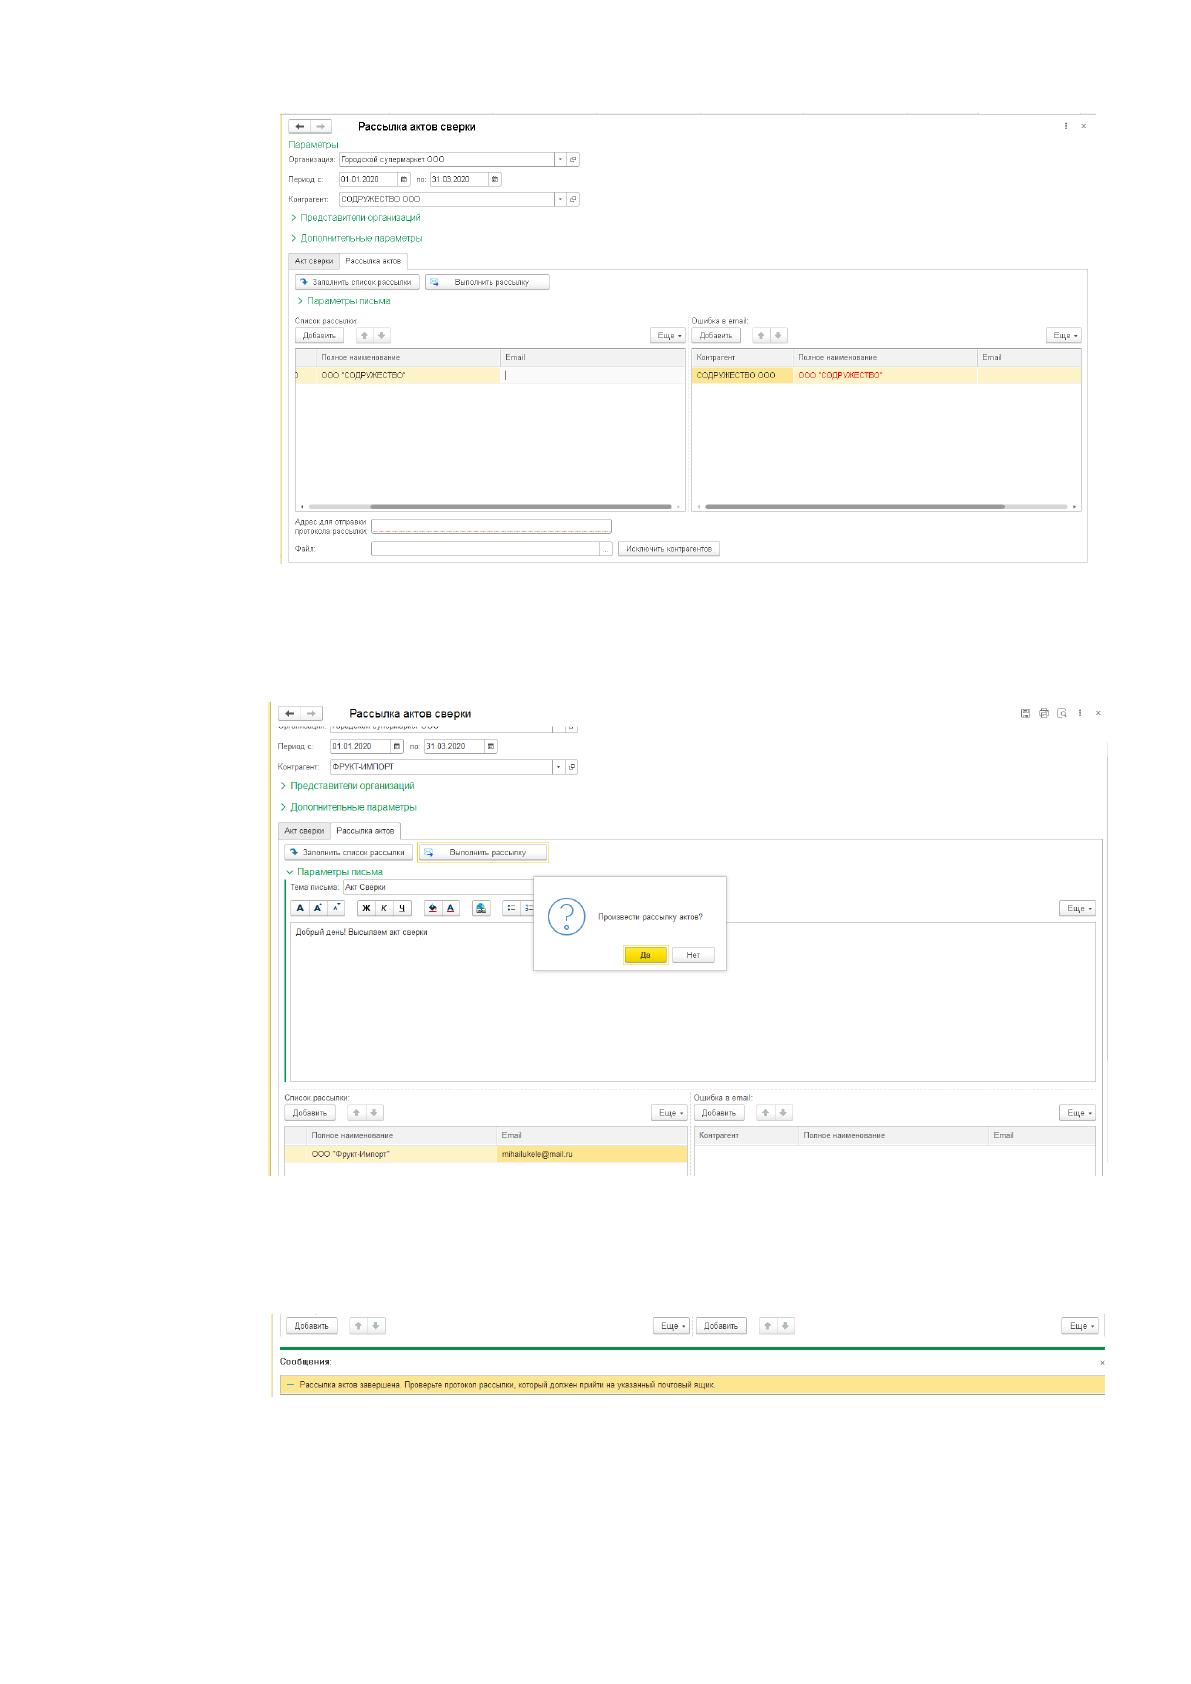Screen dimensions: 1191x1684
Task: Click the print icon in window header
Action: (x=1044, y=713)
